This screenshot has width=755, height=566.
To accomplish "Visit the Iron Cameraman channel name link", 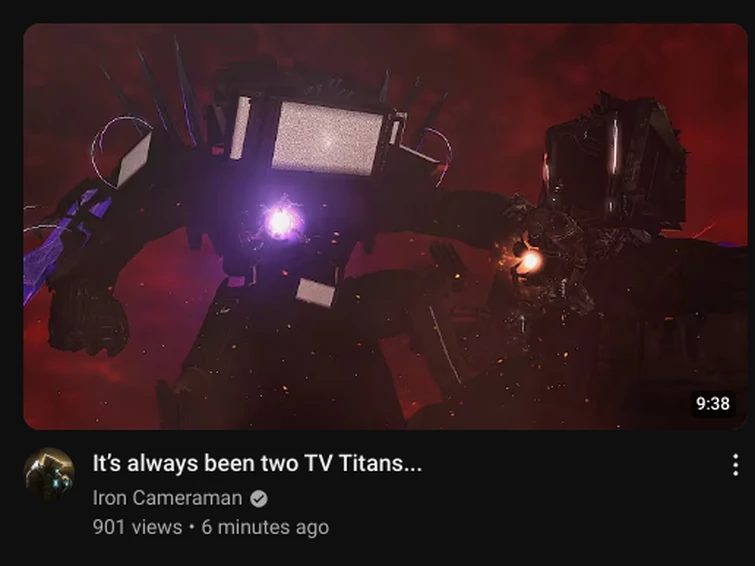I will point(167,498).
